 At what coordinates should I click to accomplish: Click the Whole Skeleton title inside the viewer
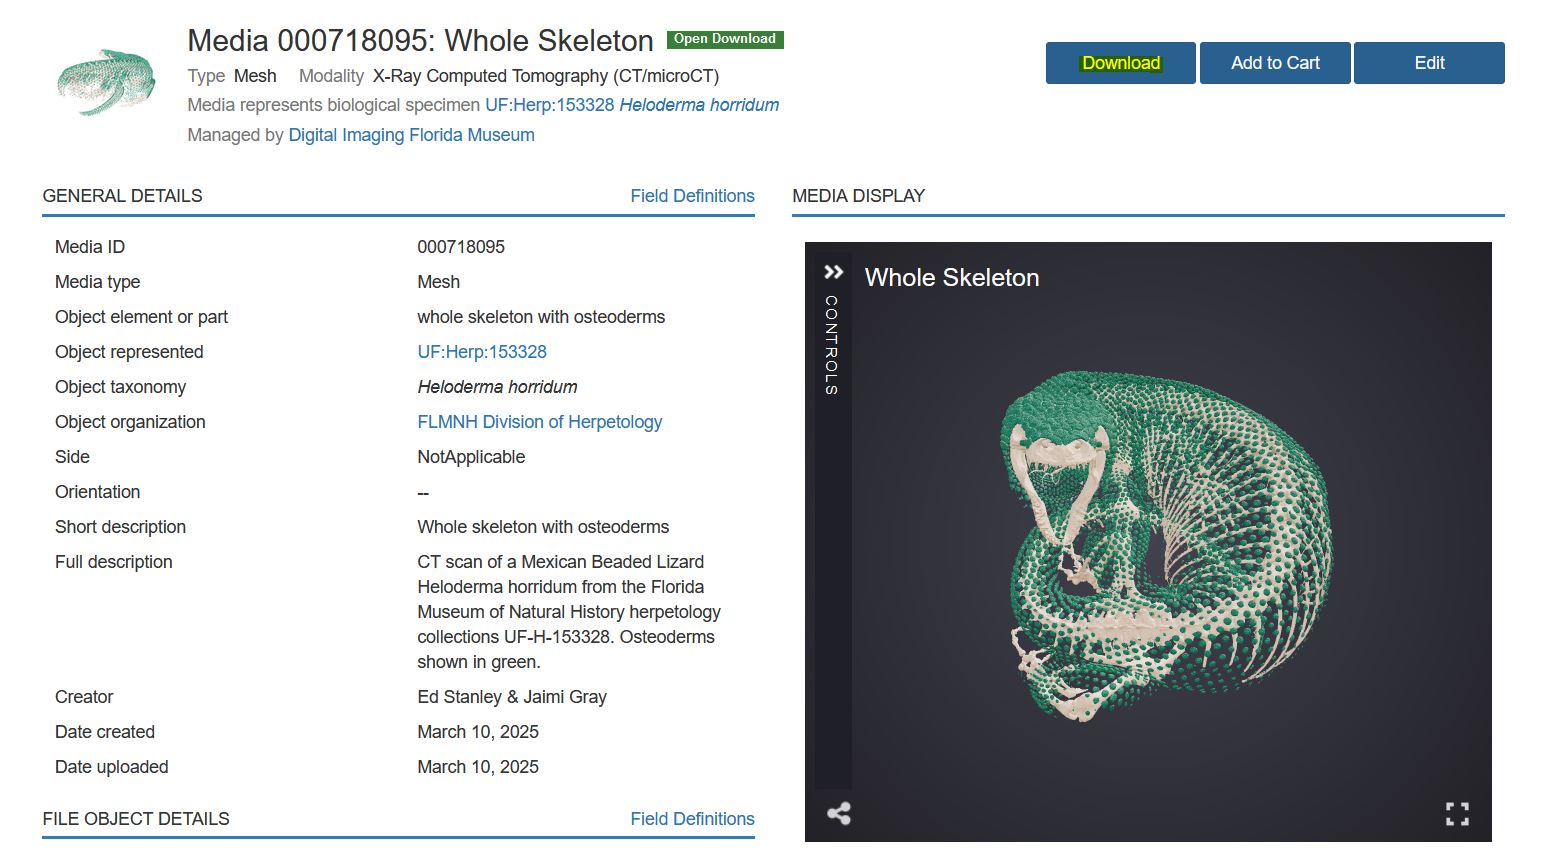[x=951, y=278]
